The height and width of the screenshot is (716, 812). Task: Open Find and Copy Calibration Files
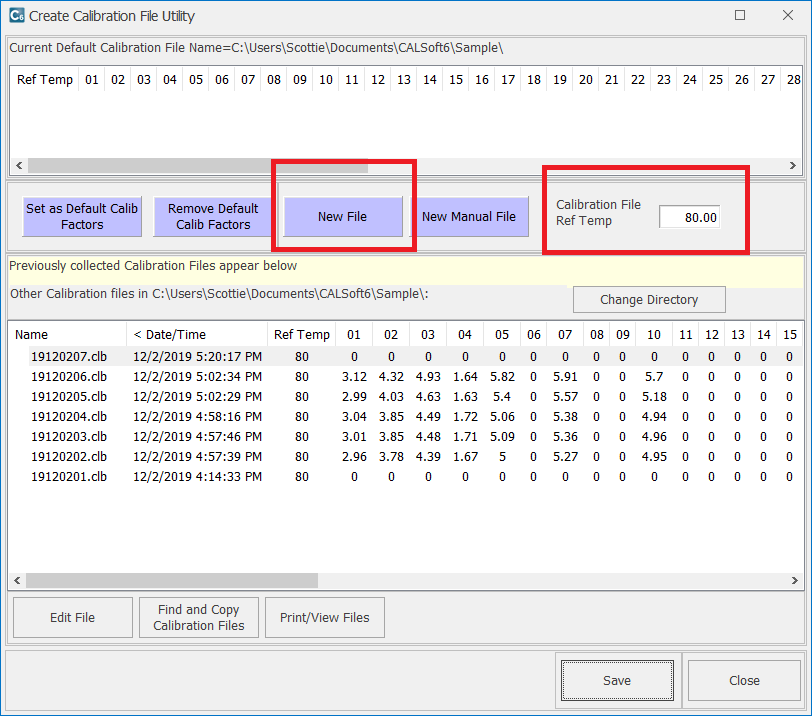pyautogui.click(x=198, y=618)
